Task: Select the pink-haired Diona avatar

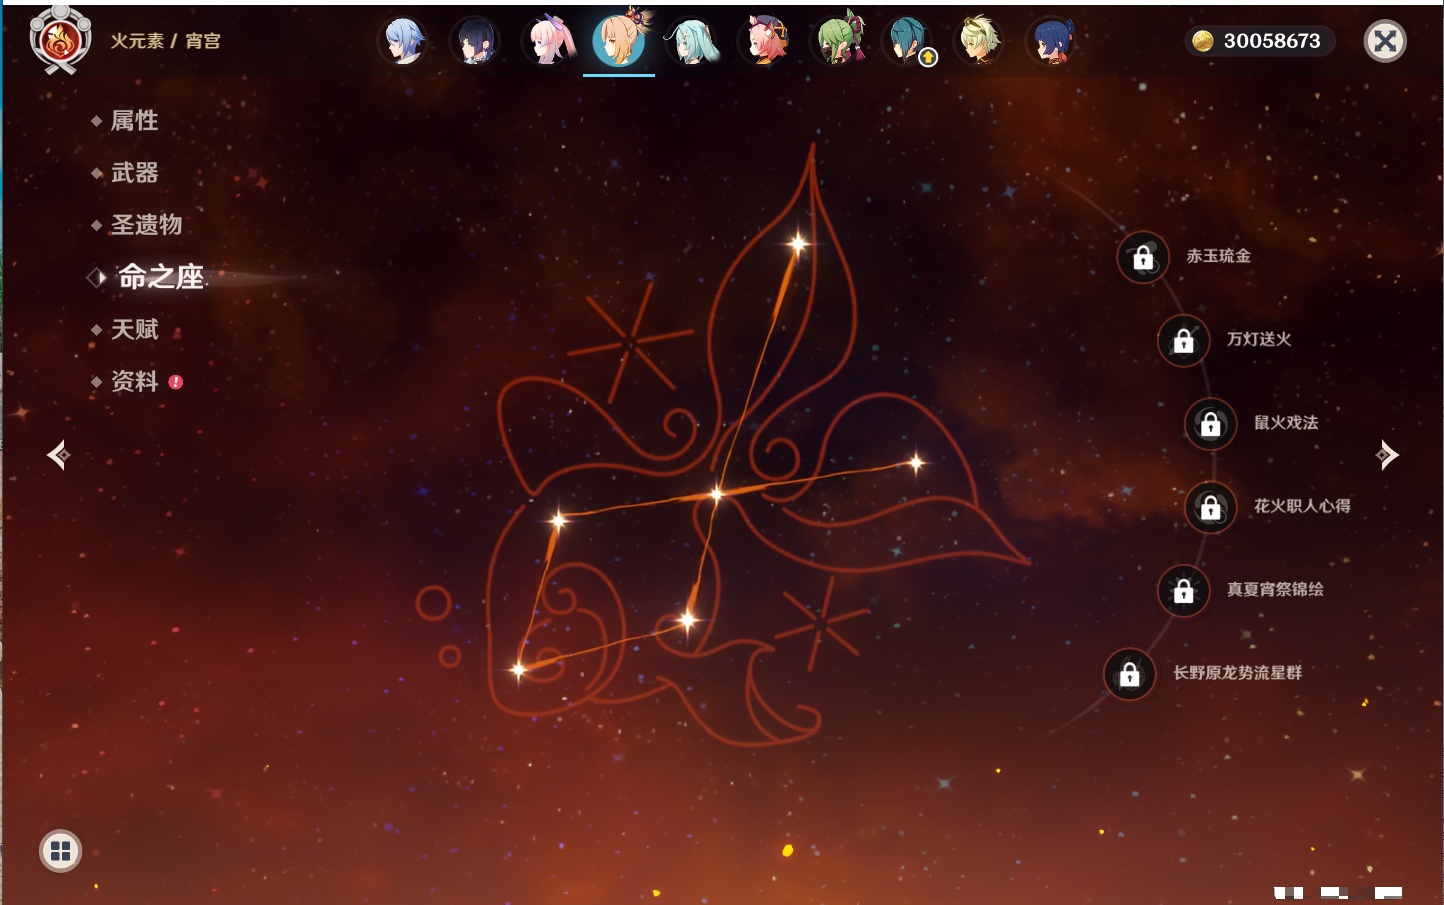Action: 764,41
